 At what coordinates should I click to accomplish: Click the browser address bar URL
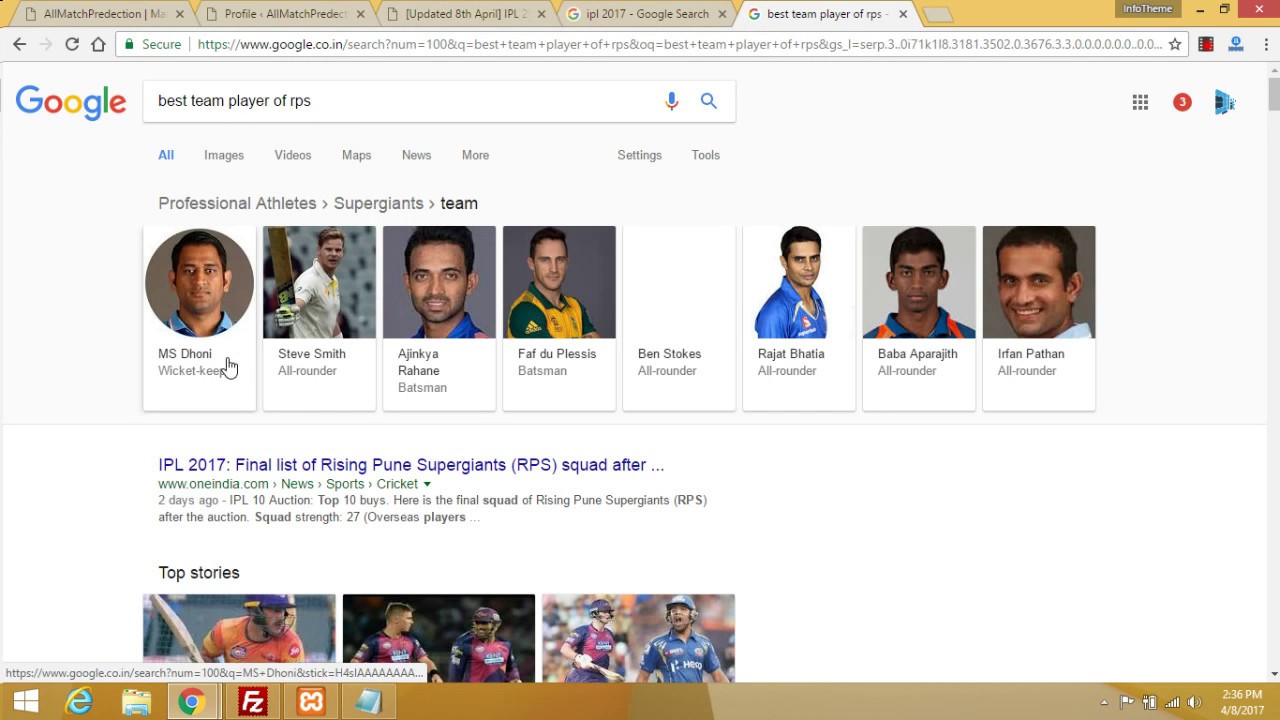coord(680,44)
